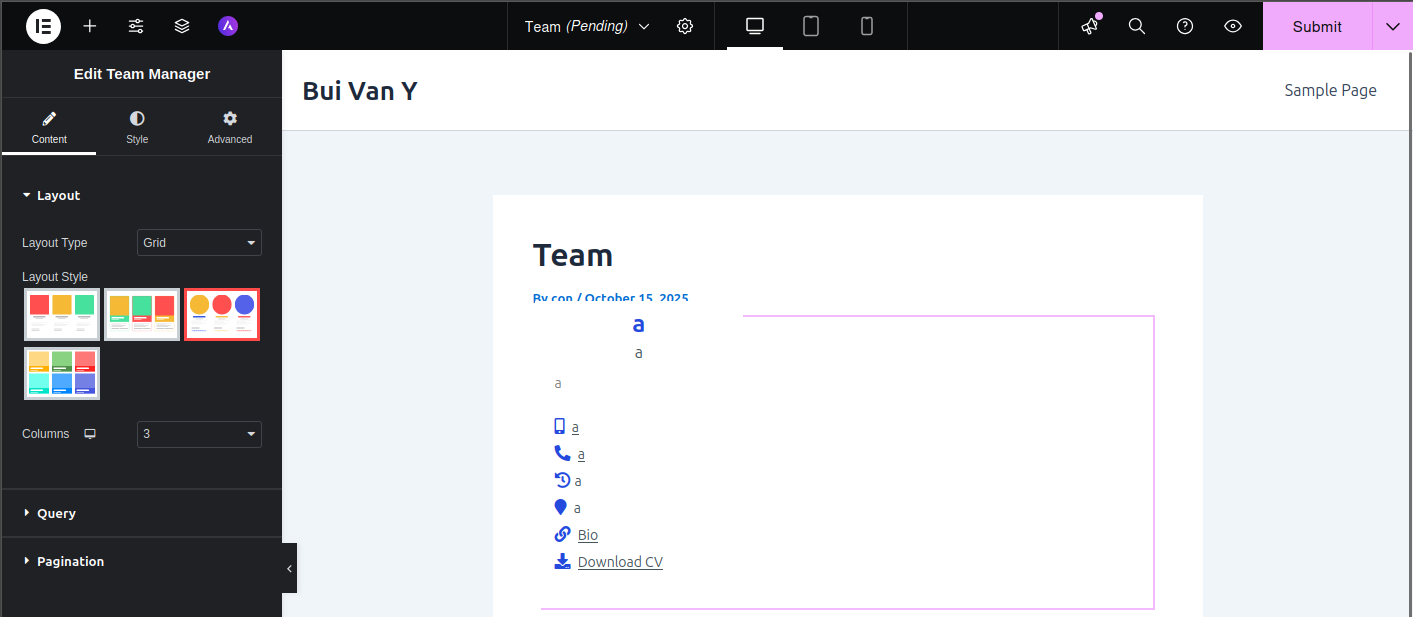This screenshot has width=1413, height=617.
Task: Expand the Query section
Action: (57, 513)
